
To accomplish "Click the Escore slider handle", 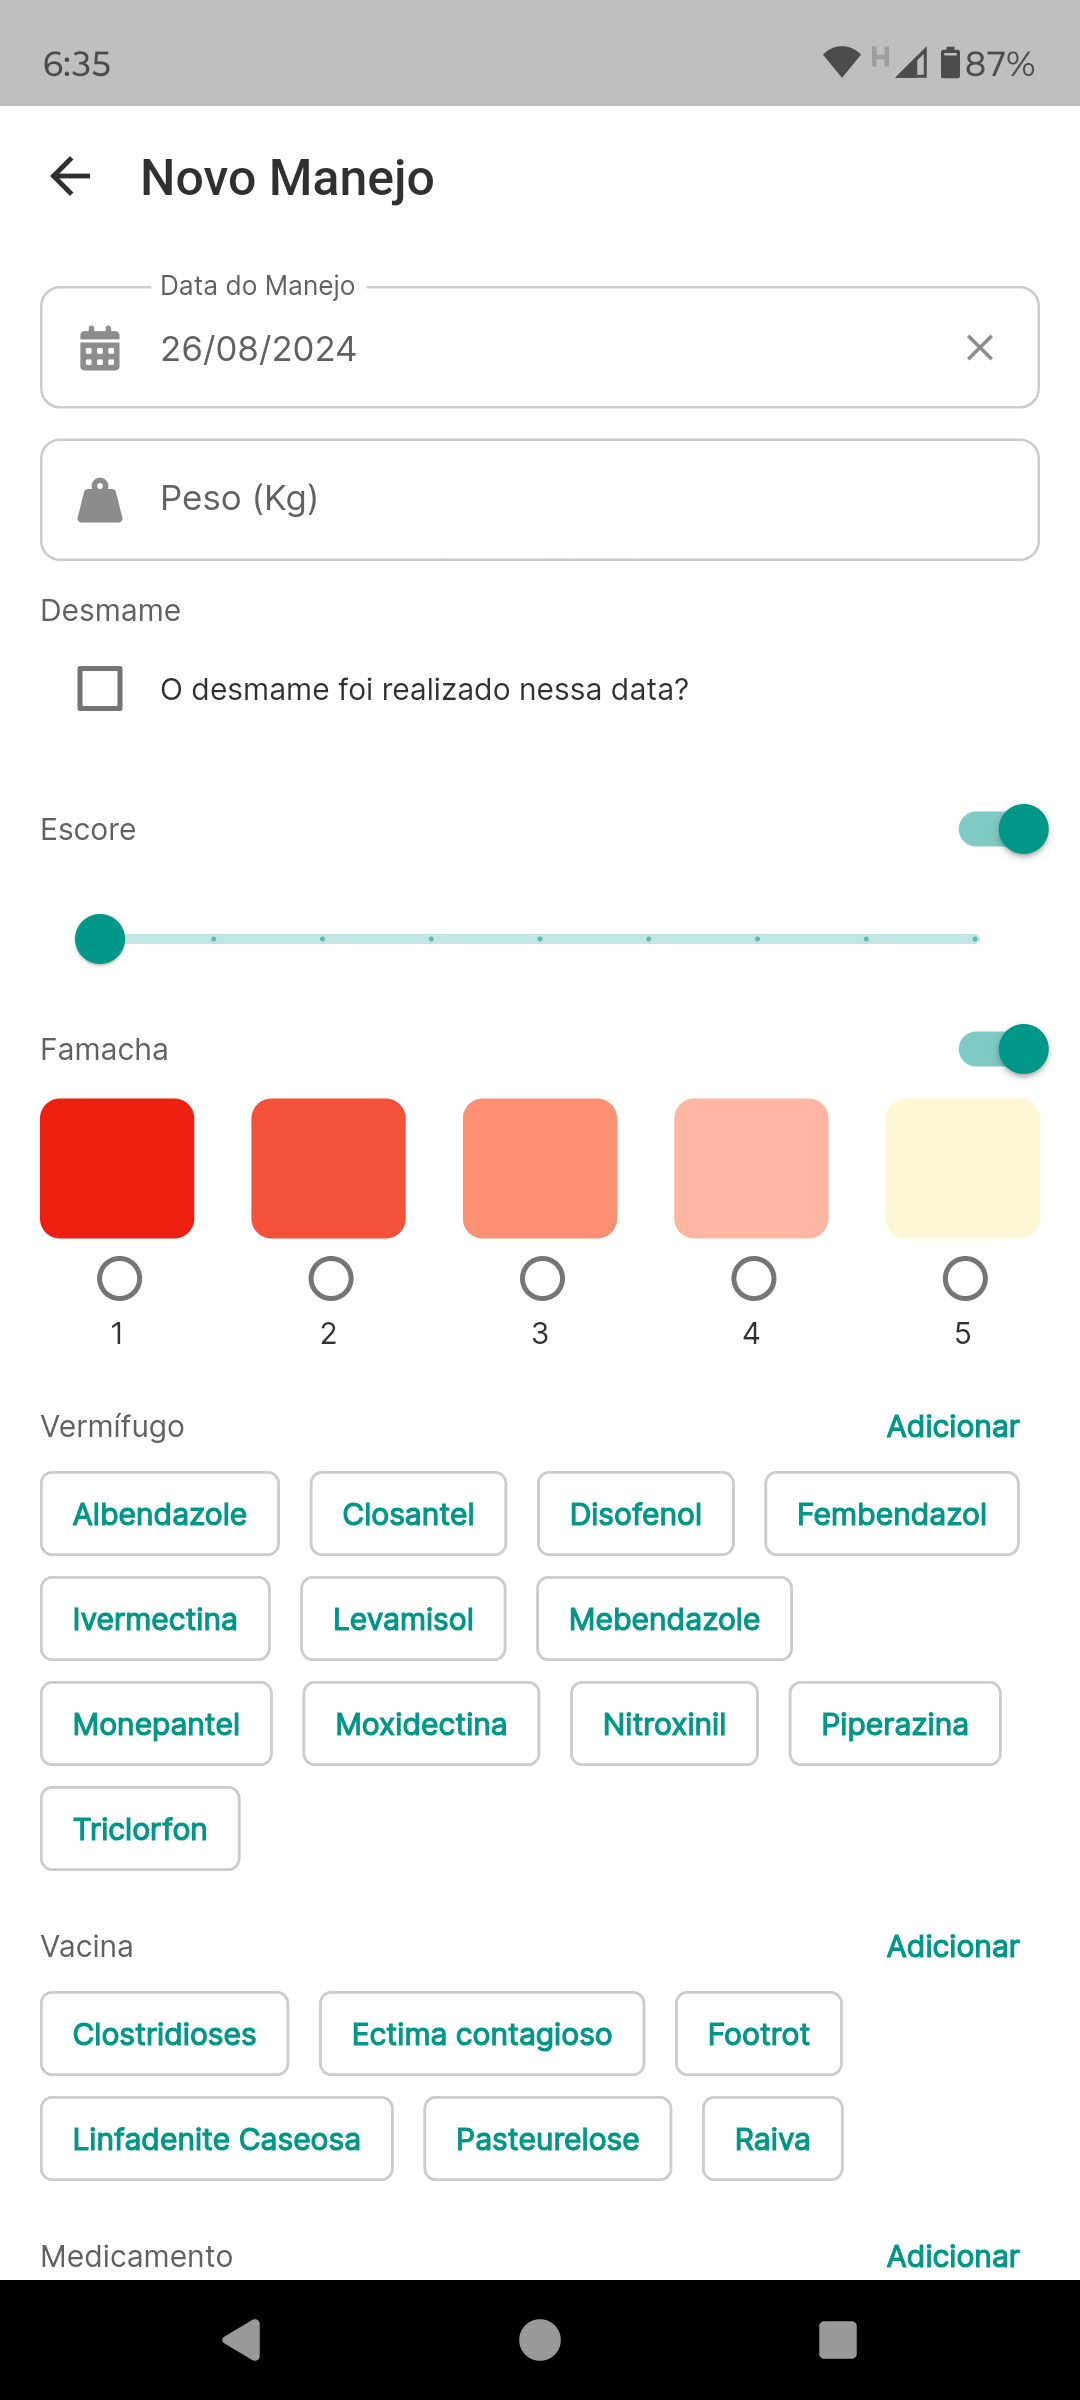I will click(100, 939).
